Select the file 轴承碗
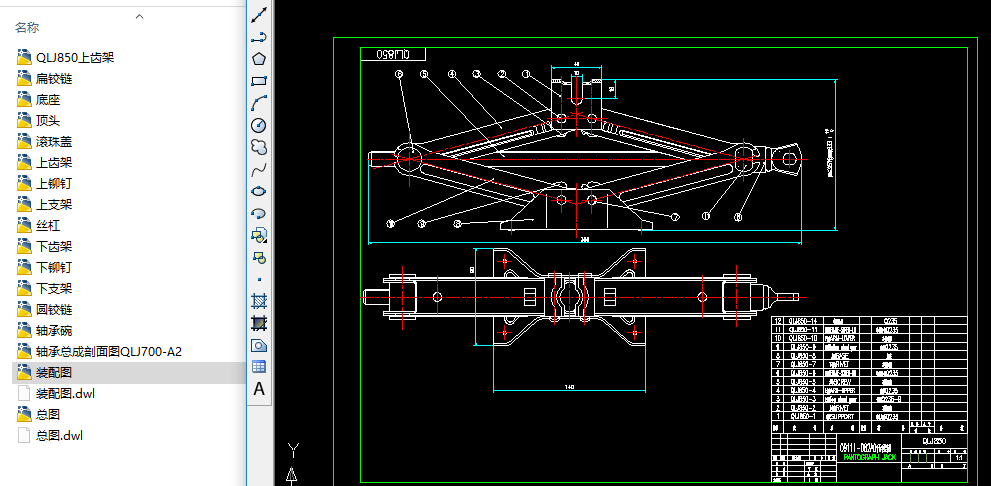Screen dimensions: 991x486 54,331
